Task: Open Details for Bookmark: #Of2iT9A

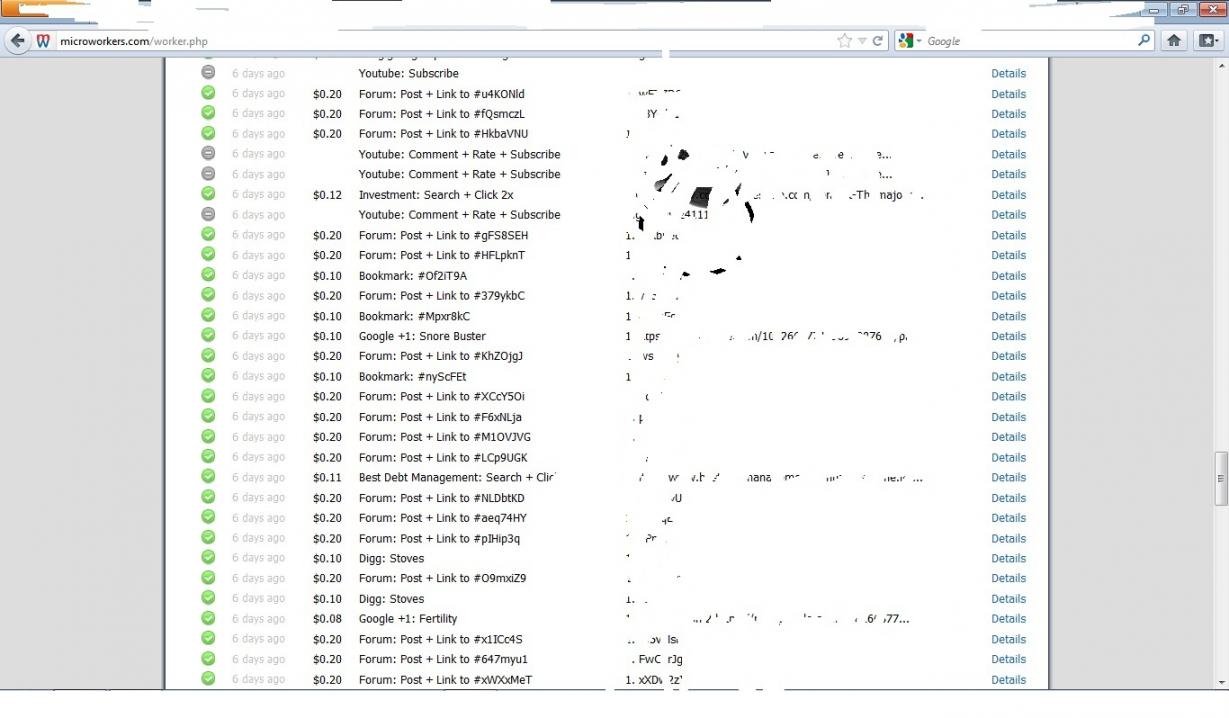Action: pos(1008,276)
